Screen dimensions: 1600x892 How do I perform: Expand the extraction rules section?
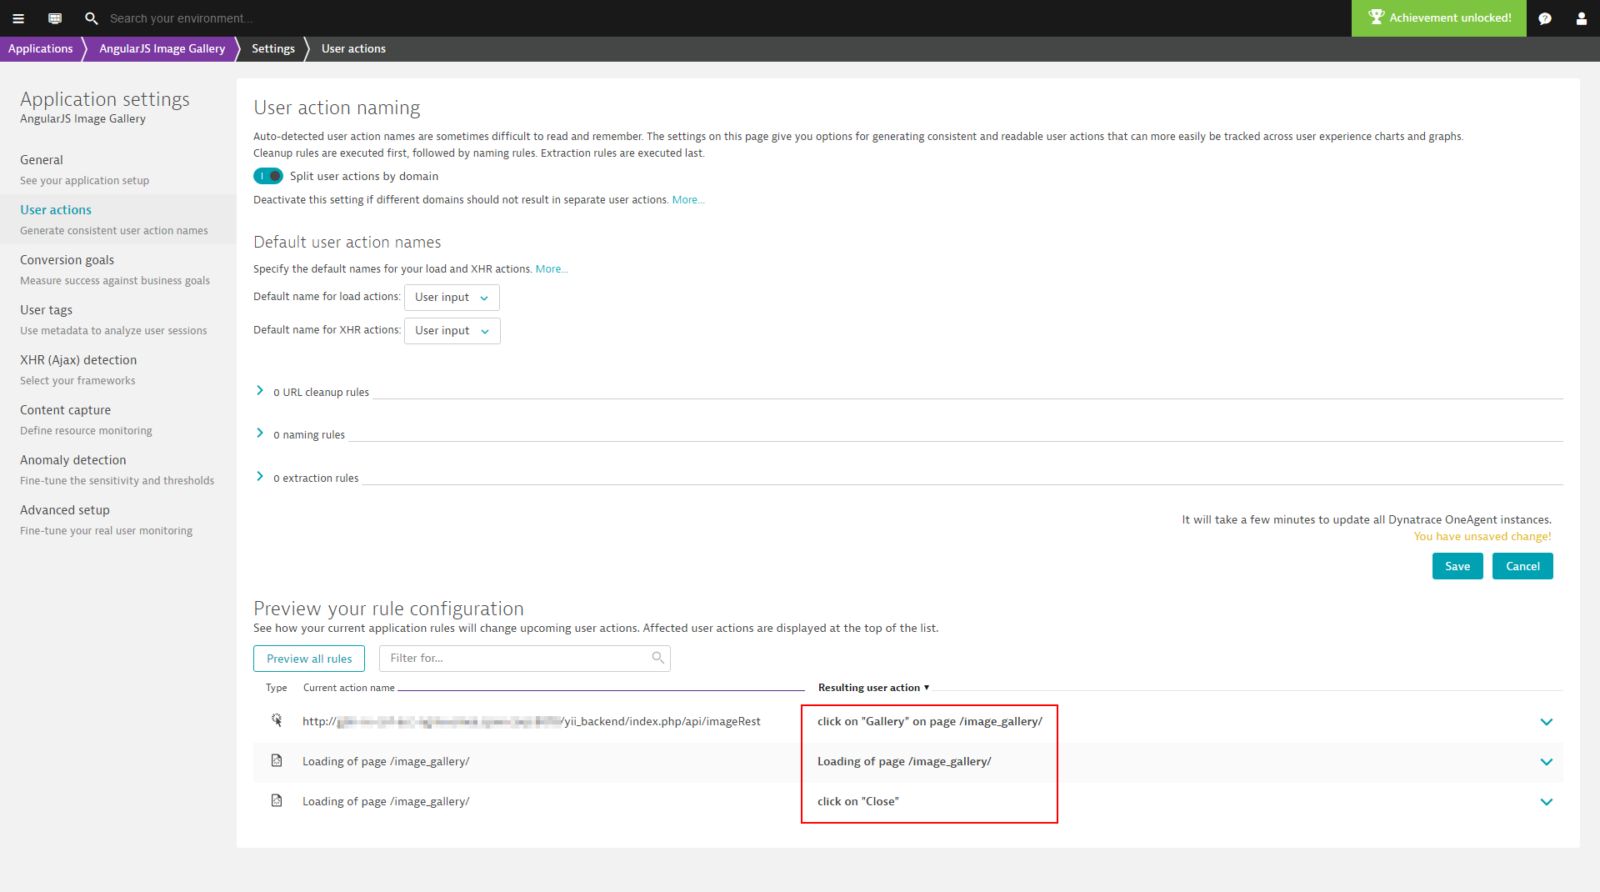[x=260, y=477]
